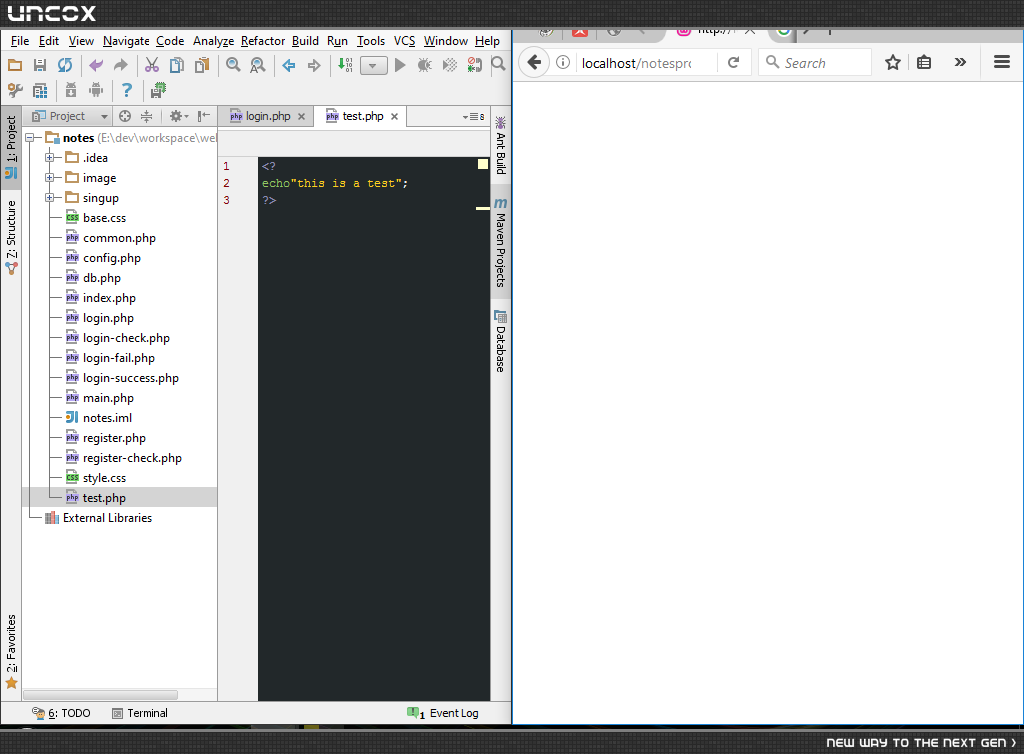Click the browser Reload page button

pyautogui.click(x=733, y=63)
